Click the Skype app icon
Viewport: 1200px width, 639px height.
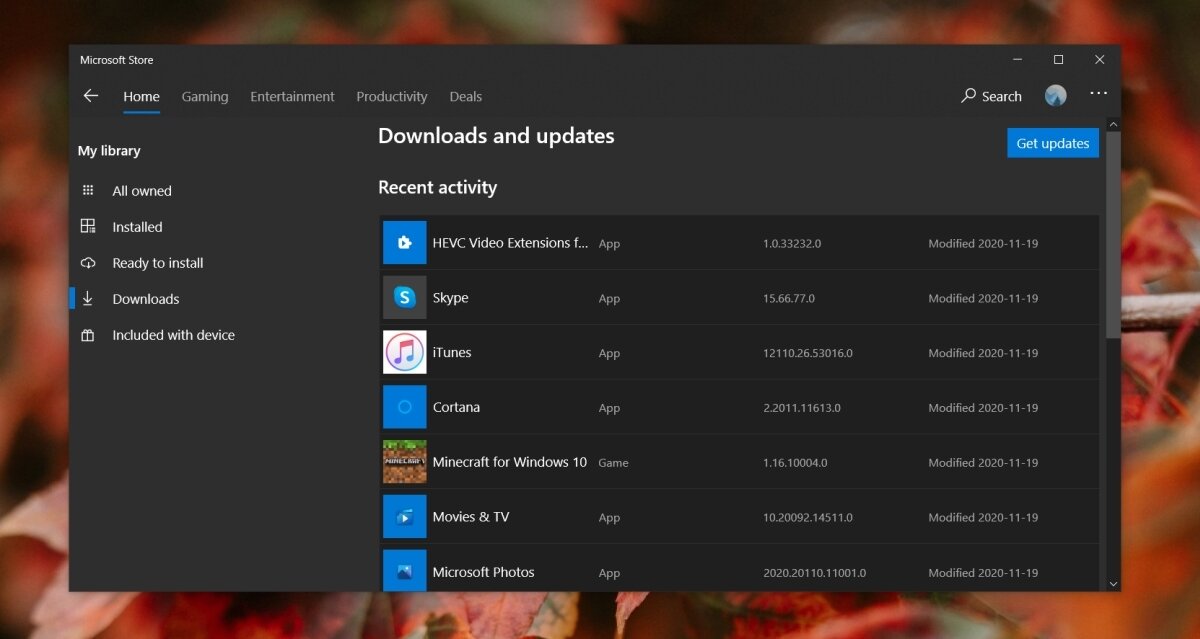(404, 298)
